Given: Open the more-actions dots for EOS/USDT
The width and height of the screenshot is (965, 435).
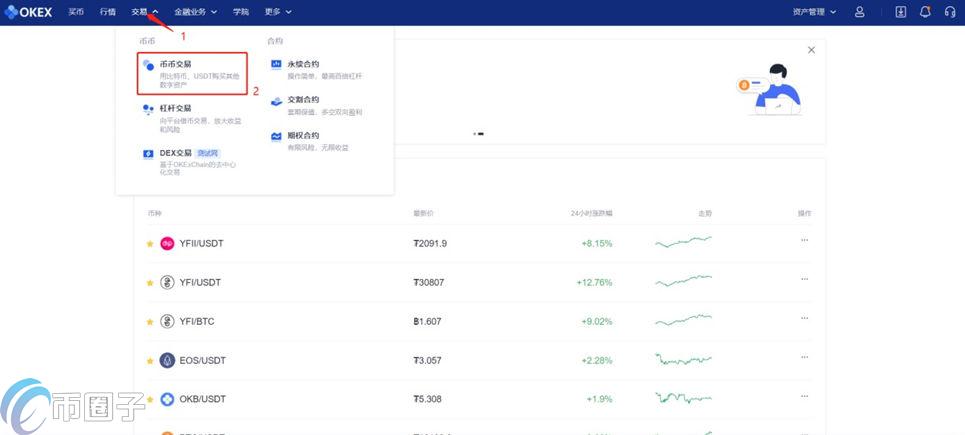Looking at the screenshot, I should click(x=804, y=357).
